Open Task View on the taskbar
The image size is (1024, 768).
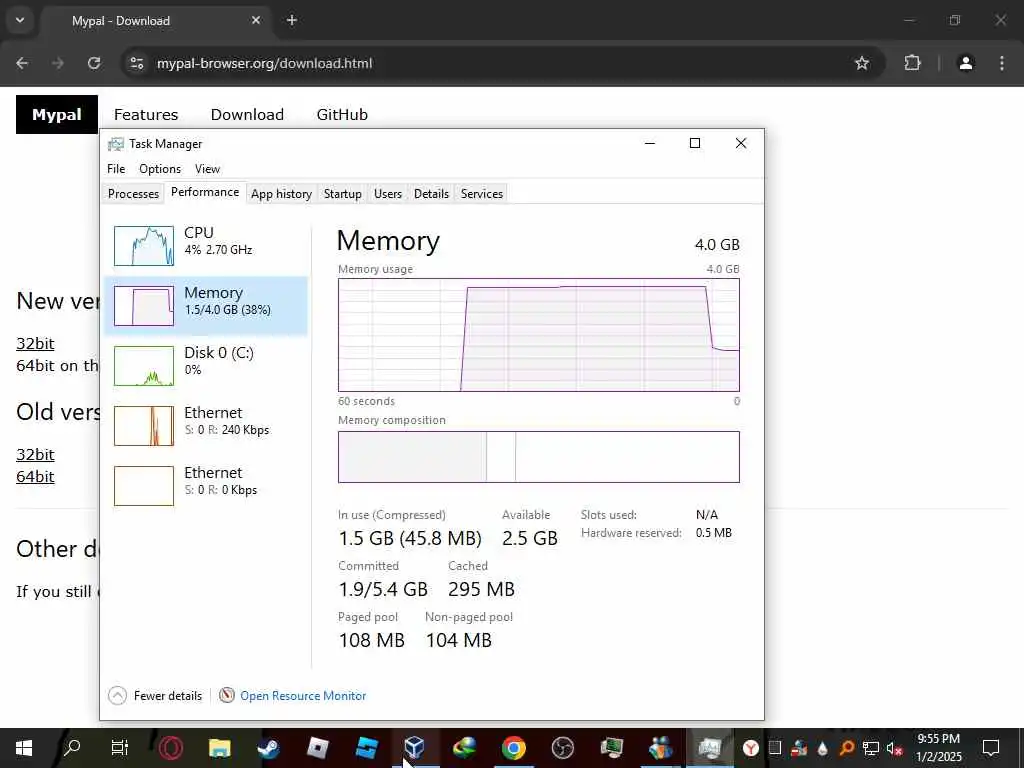coord(120,748)
